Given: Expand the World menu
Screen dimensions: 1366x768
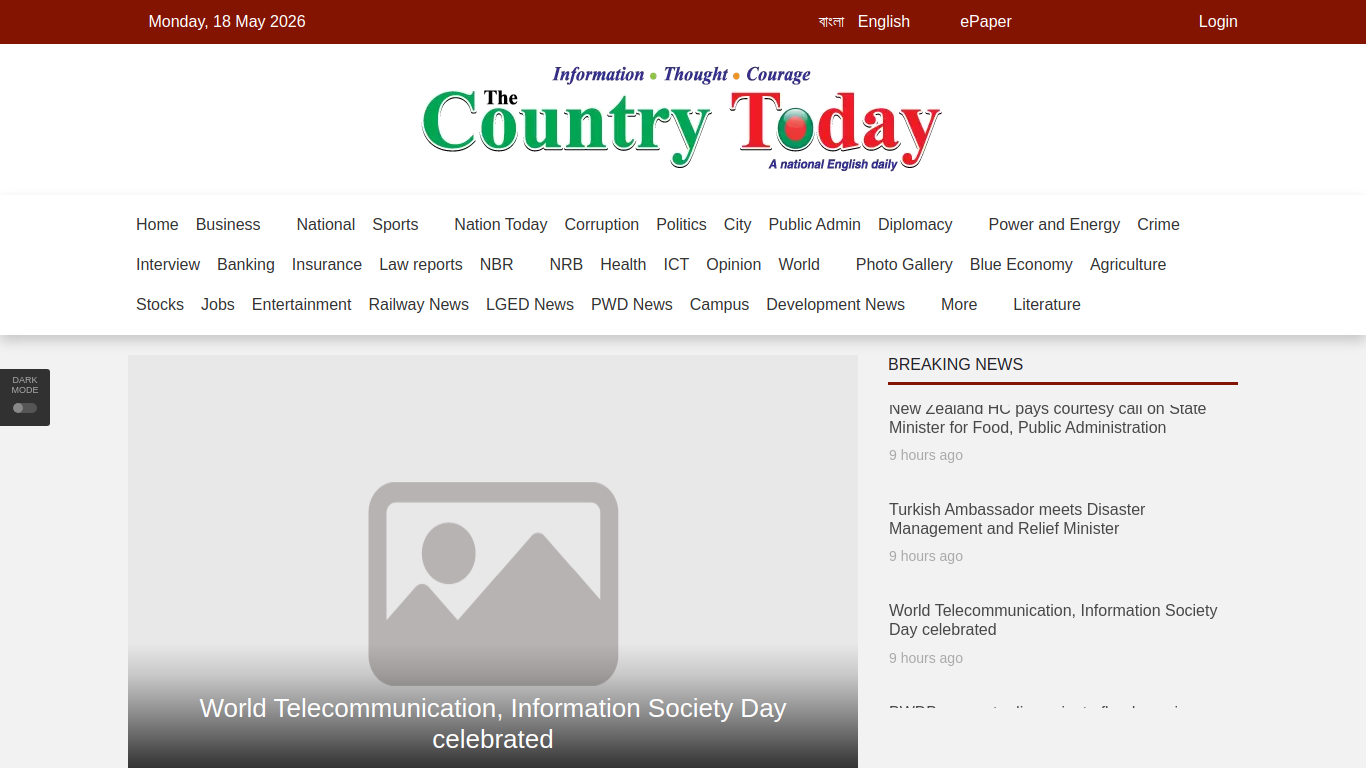Looking at the screenshot, I should (799, 265).
